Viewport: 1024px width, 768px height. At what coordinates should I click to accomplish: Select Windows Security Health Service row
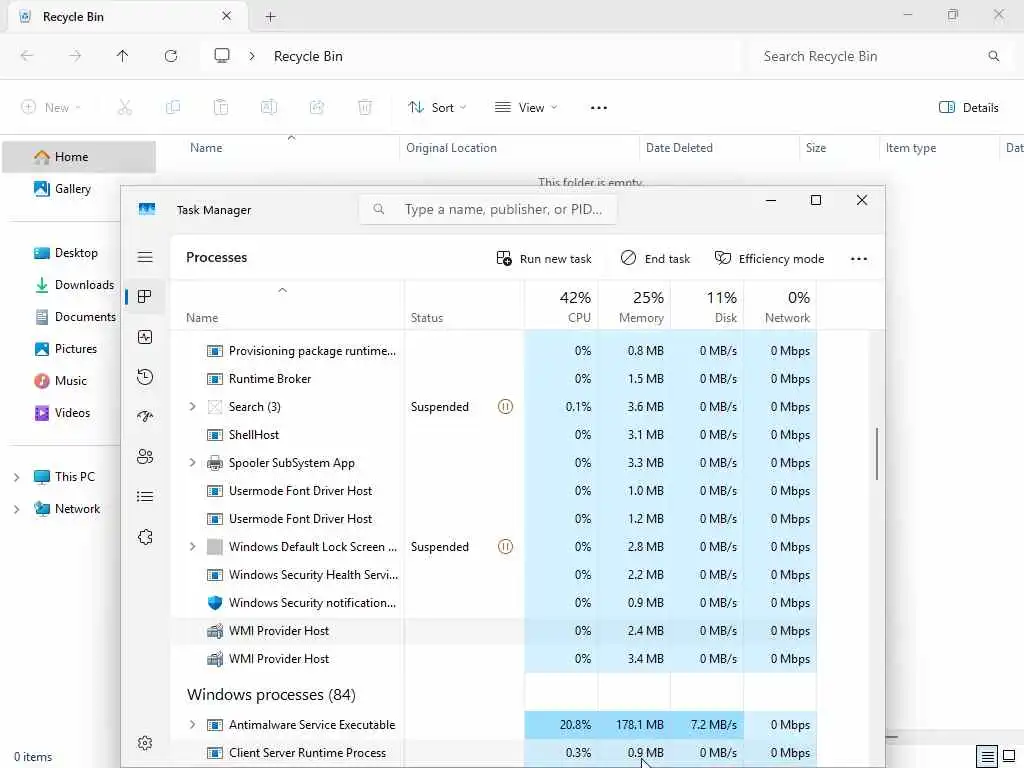tap(494, 575)
